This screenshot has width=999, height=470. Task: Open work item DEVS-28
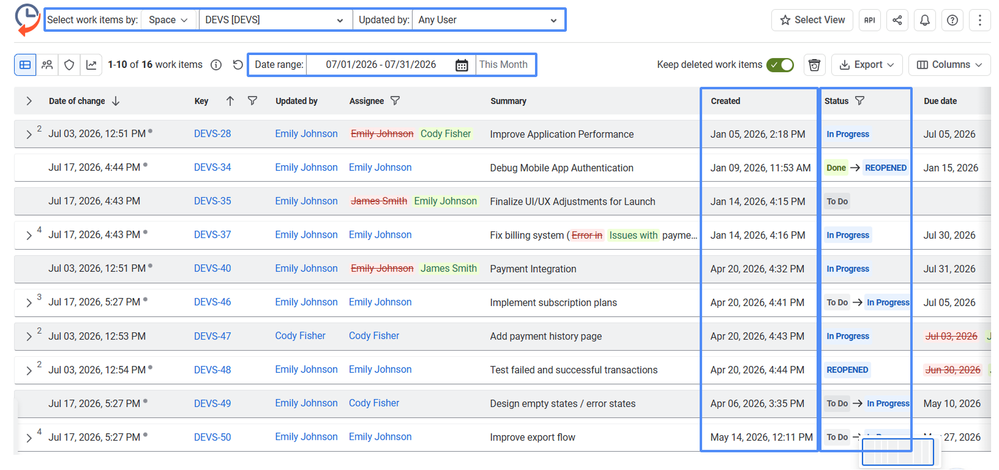(x=212, y=134)
